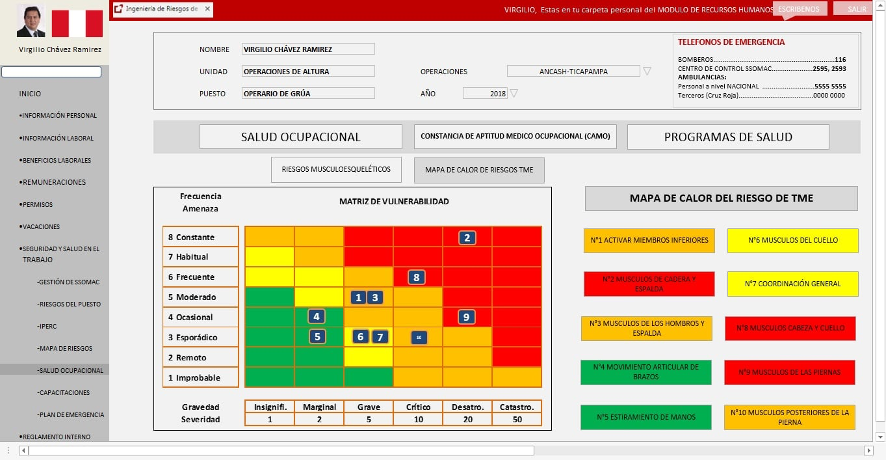Click the green N°5 Estiramiento de Manos swatch
This screenshot has width=887, height=460.
(647, 417)
